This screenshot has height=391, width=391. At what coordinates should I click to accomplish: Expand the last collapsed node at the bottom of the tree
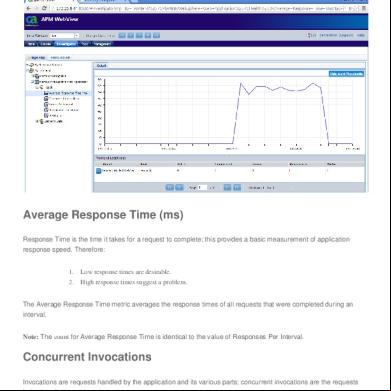click(38, 121)
